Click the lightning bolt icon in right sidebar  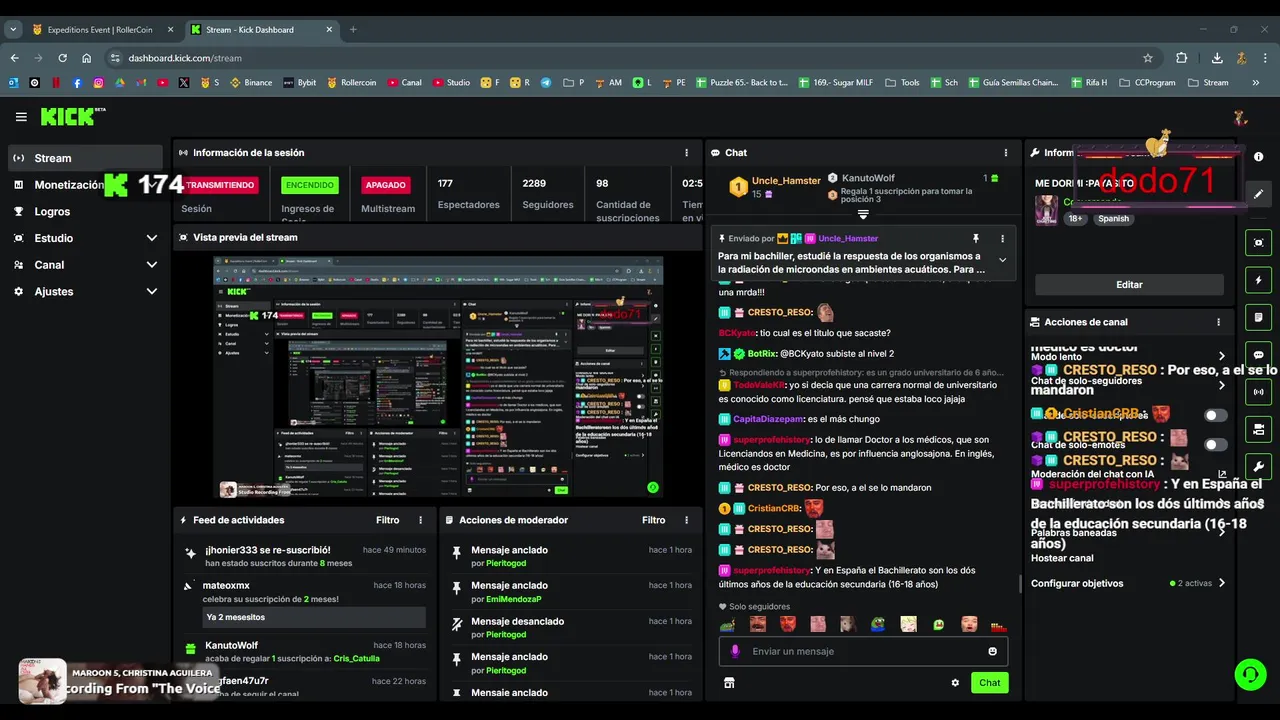coord(1259,280)
